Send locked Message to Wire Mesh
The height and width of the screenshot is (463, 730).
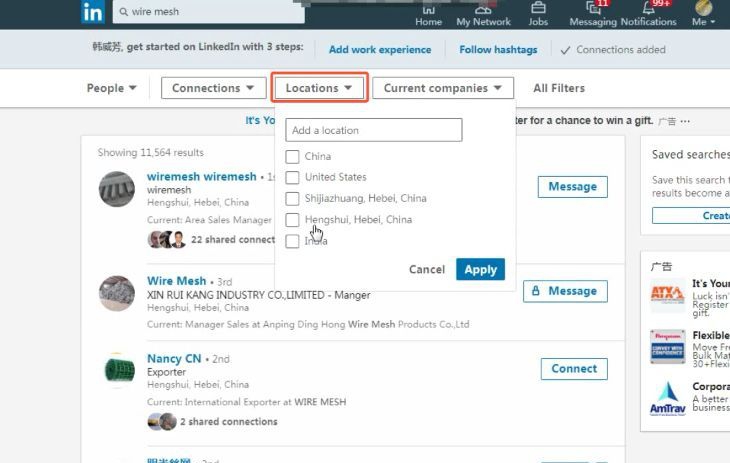click(565, 291)
